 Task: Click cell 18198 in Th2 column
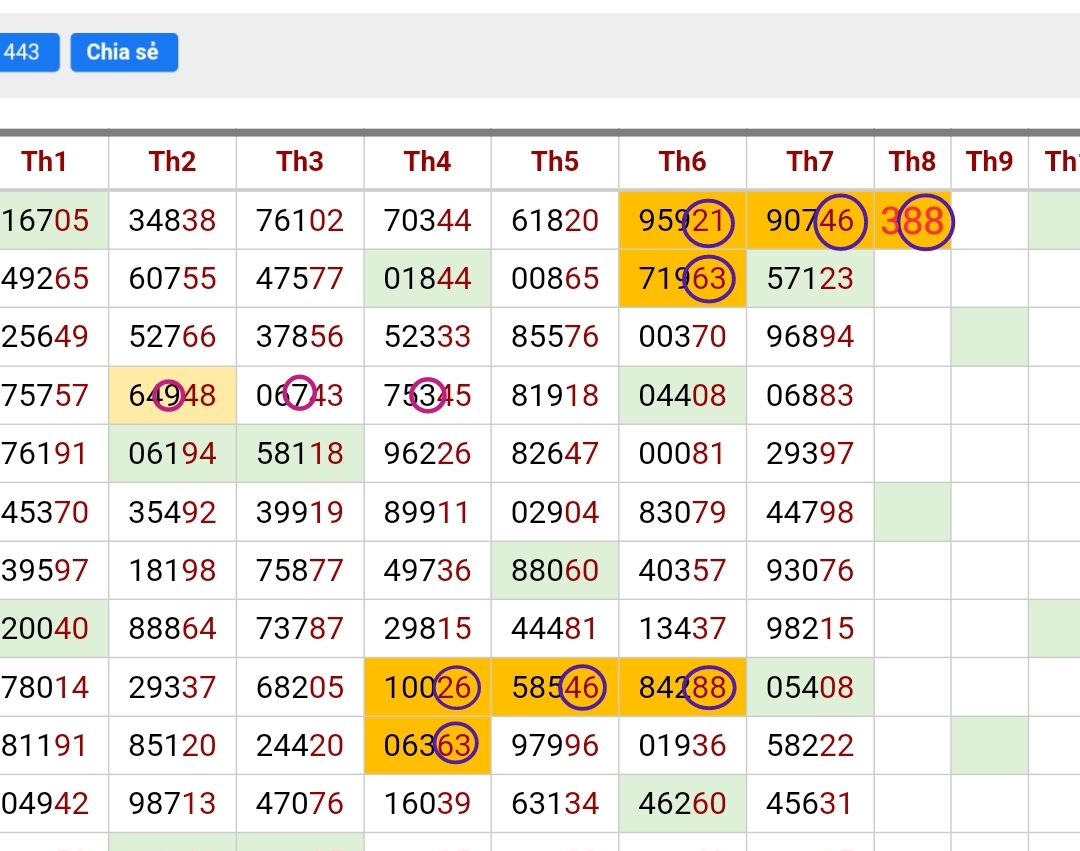[x=172, y=570]
